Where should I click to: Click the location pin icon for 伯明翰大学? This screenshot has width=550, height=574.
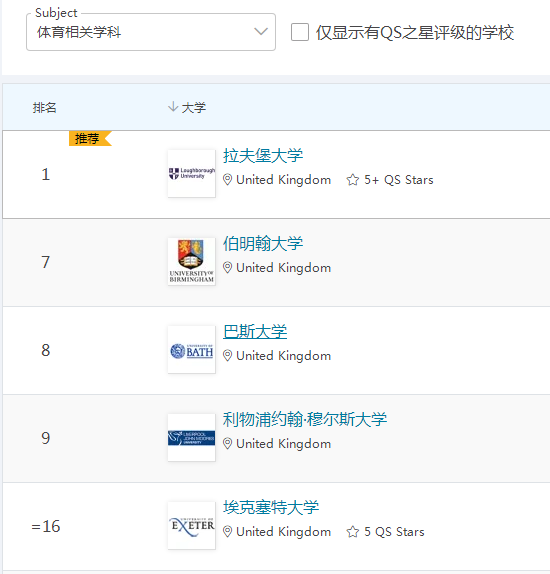227,268
